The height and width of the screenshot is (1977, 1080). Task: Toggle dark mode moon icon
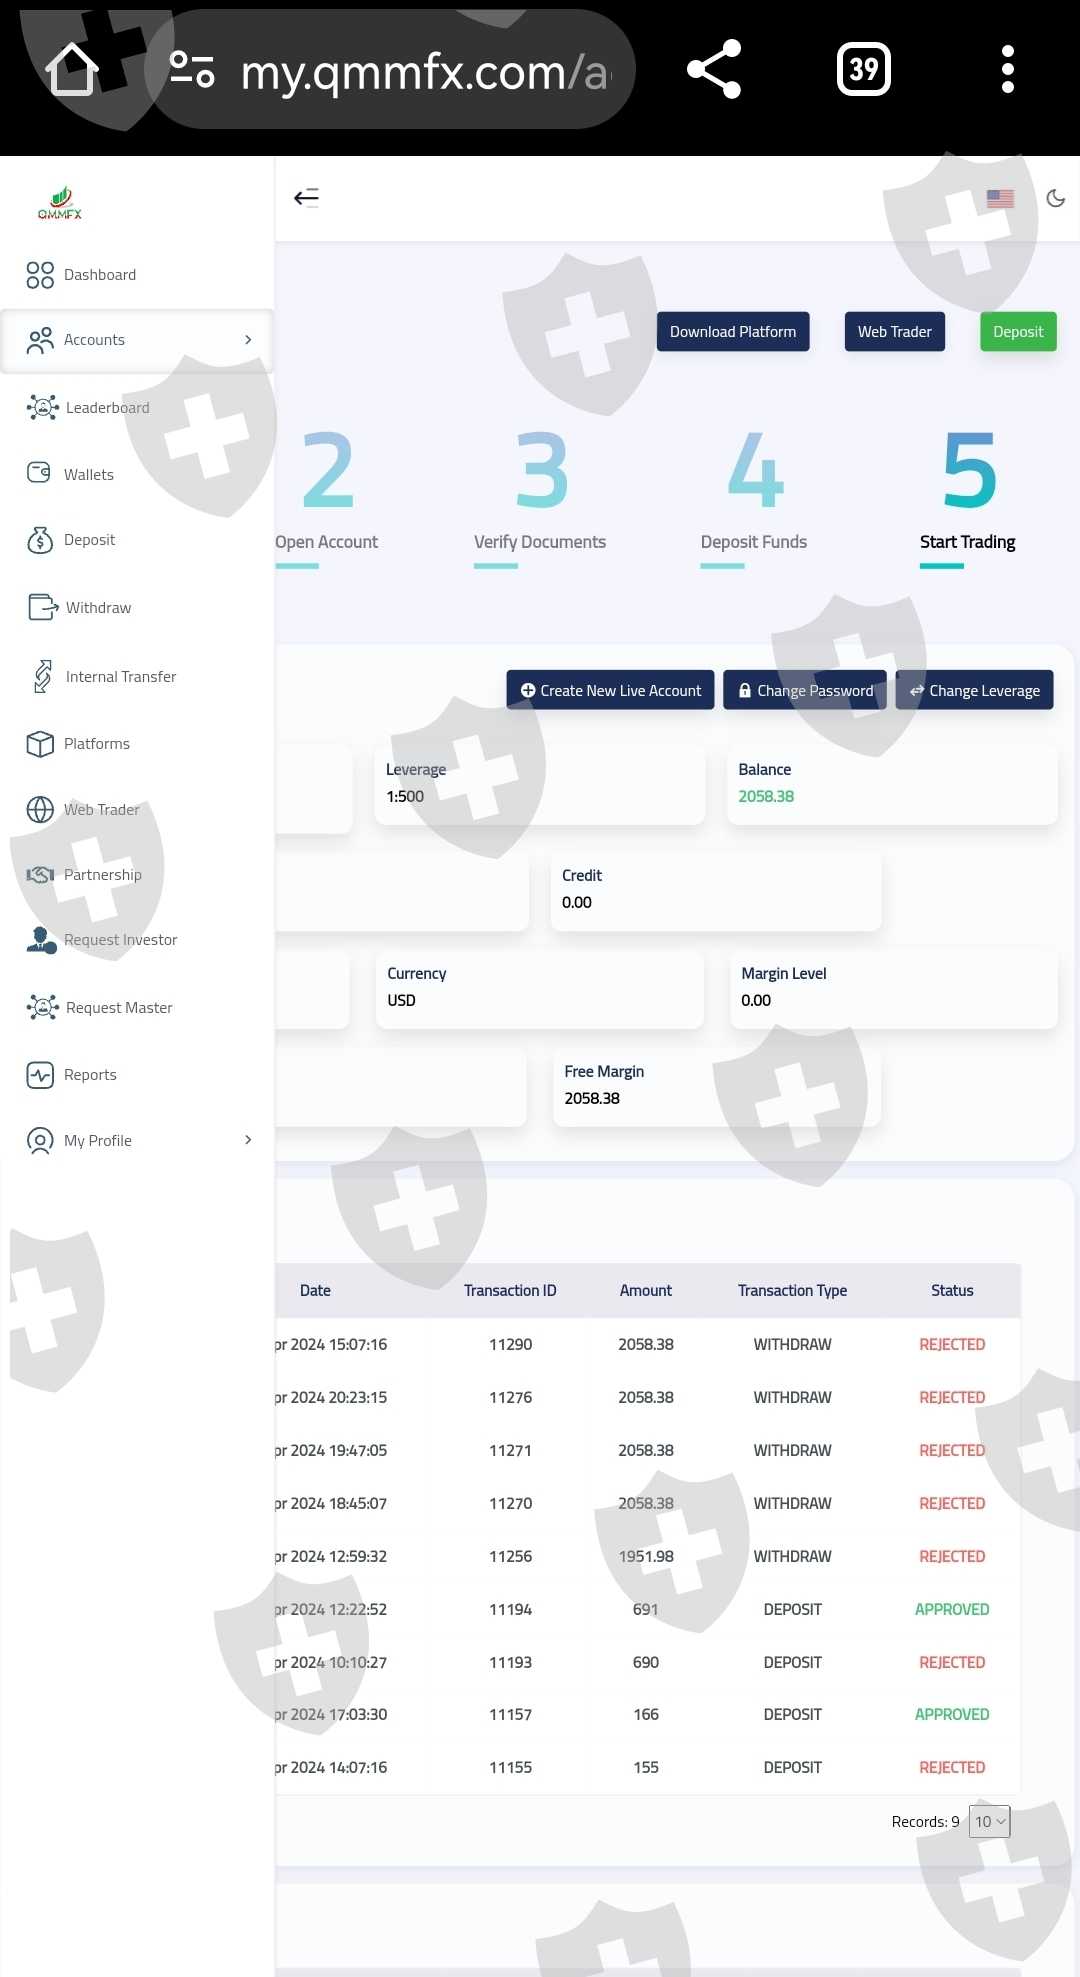click(x=1055, y=198)
